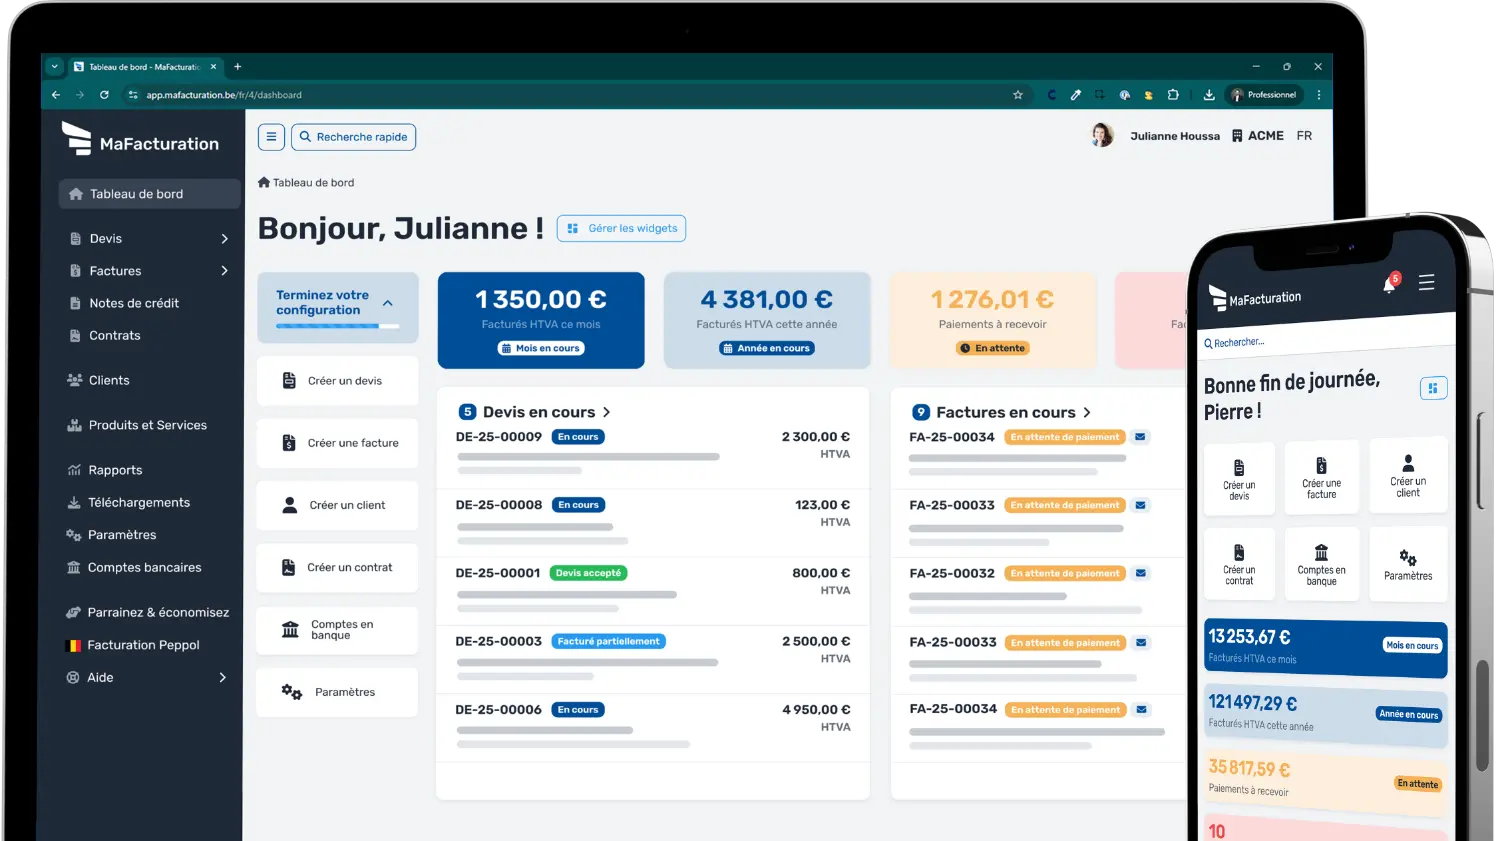Click Julianne Houssa's profile avatar
Image resolution: width=1500 pixels, height=841 pixels.
point(1102,135)
